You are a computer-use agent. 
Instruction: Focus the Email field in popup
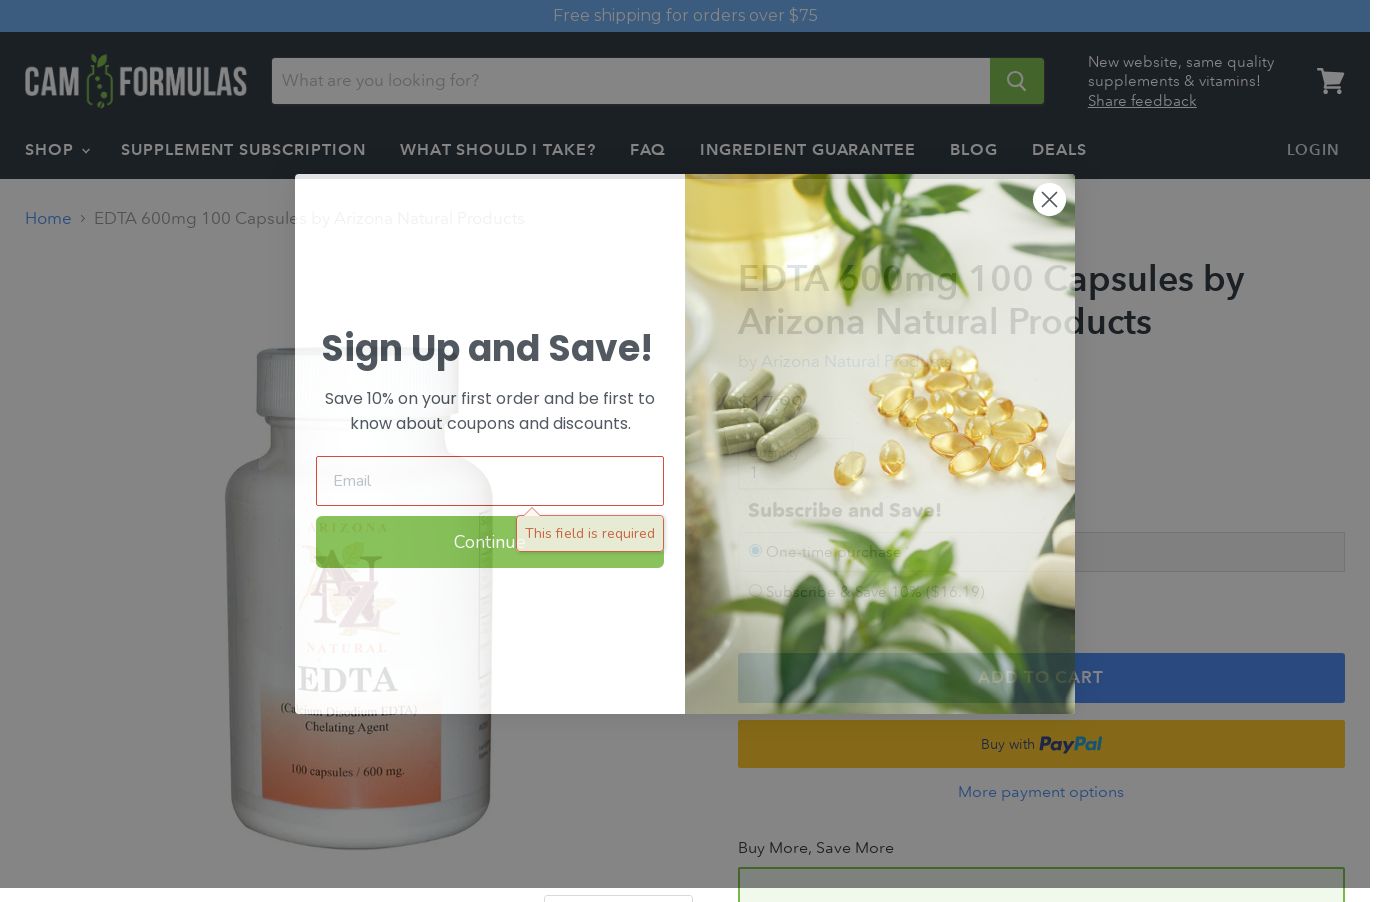point(490,481)
